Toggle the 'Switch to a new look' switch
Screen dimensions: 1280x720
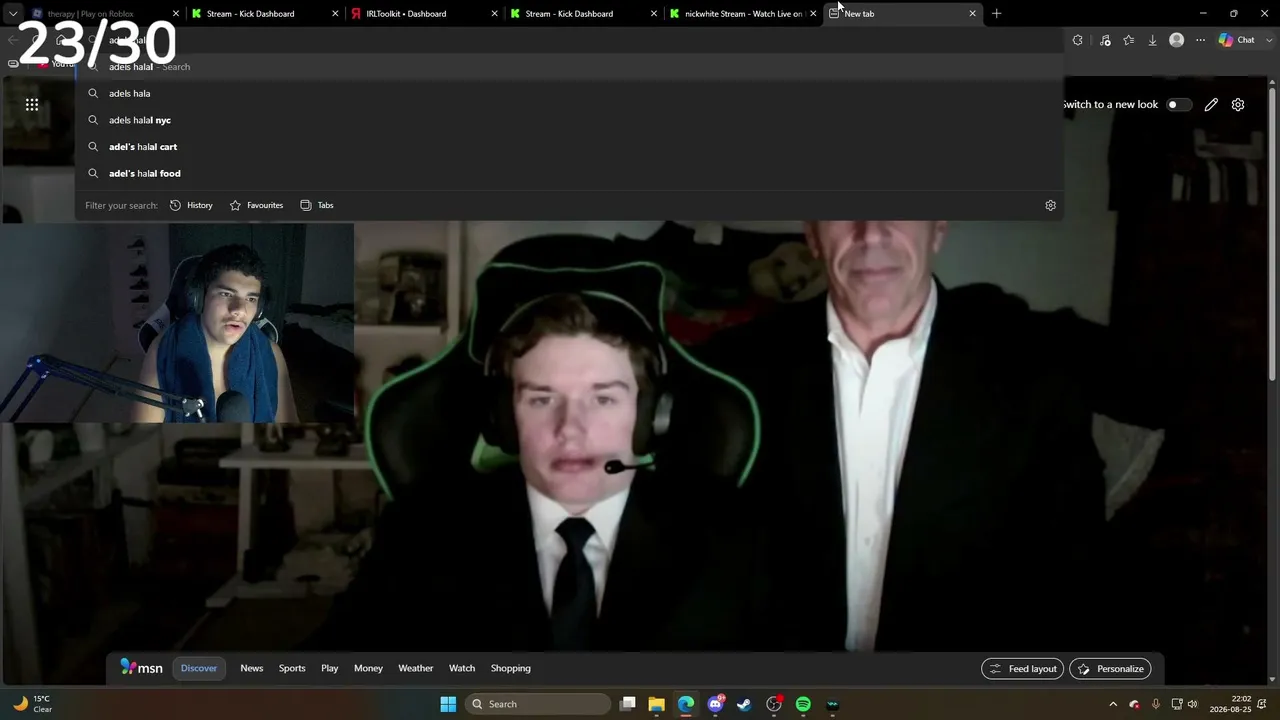1179,104
